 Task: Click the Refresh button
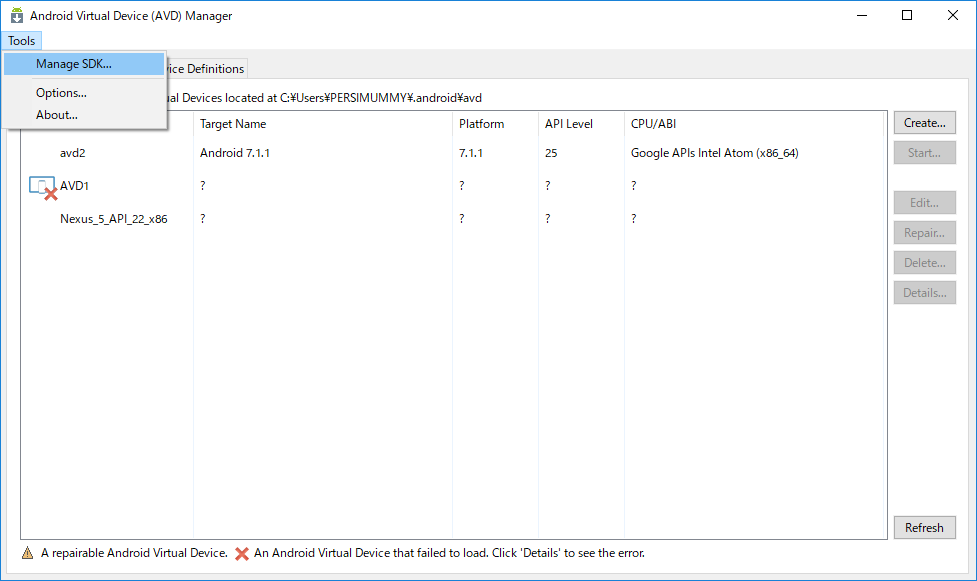coord(925,527)
